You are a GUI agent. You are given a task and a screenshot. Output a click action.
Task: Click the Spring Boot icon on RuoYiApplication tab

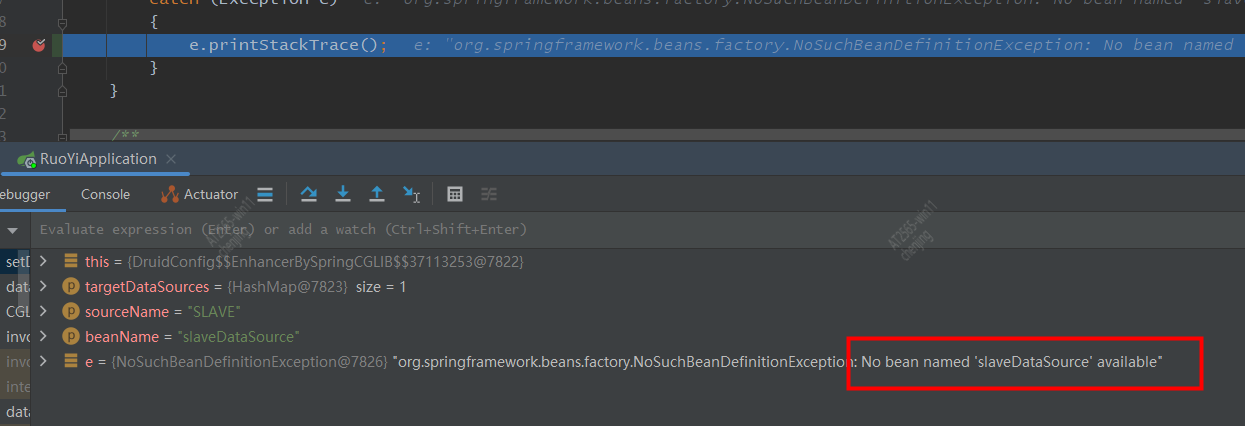[x=26, y=160]
